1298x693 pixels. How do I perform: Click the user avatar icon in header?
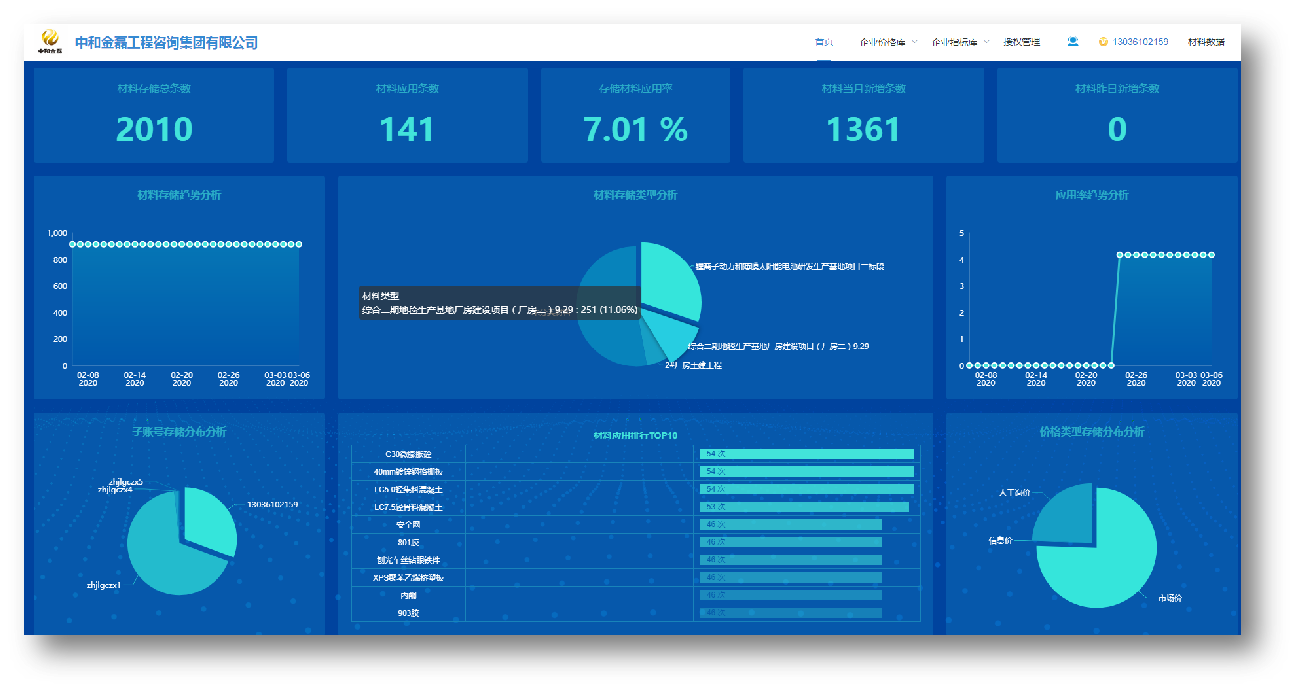[1073, 42]
